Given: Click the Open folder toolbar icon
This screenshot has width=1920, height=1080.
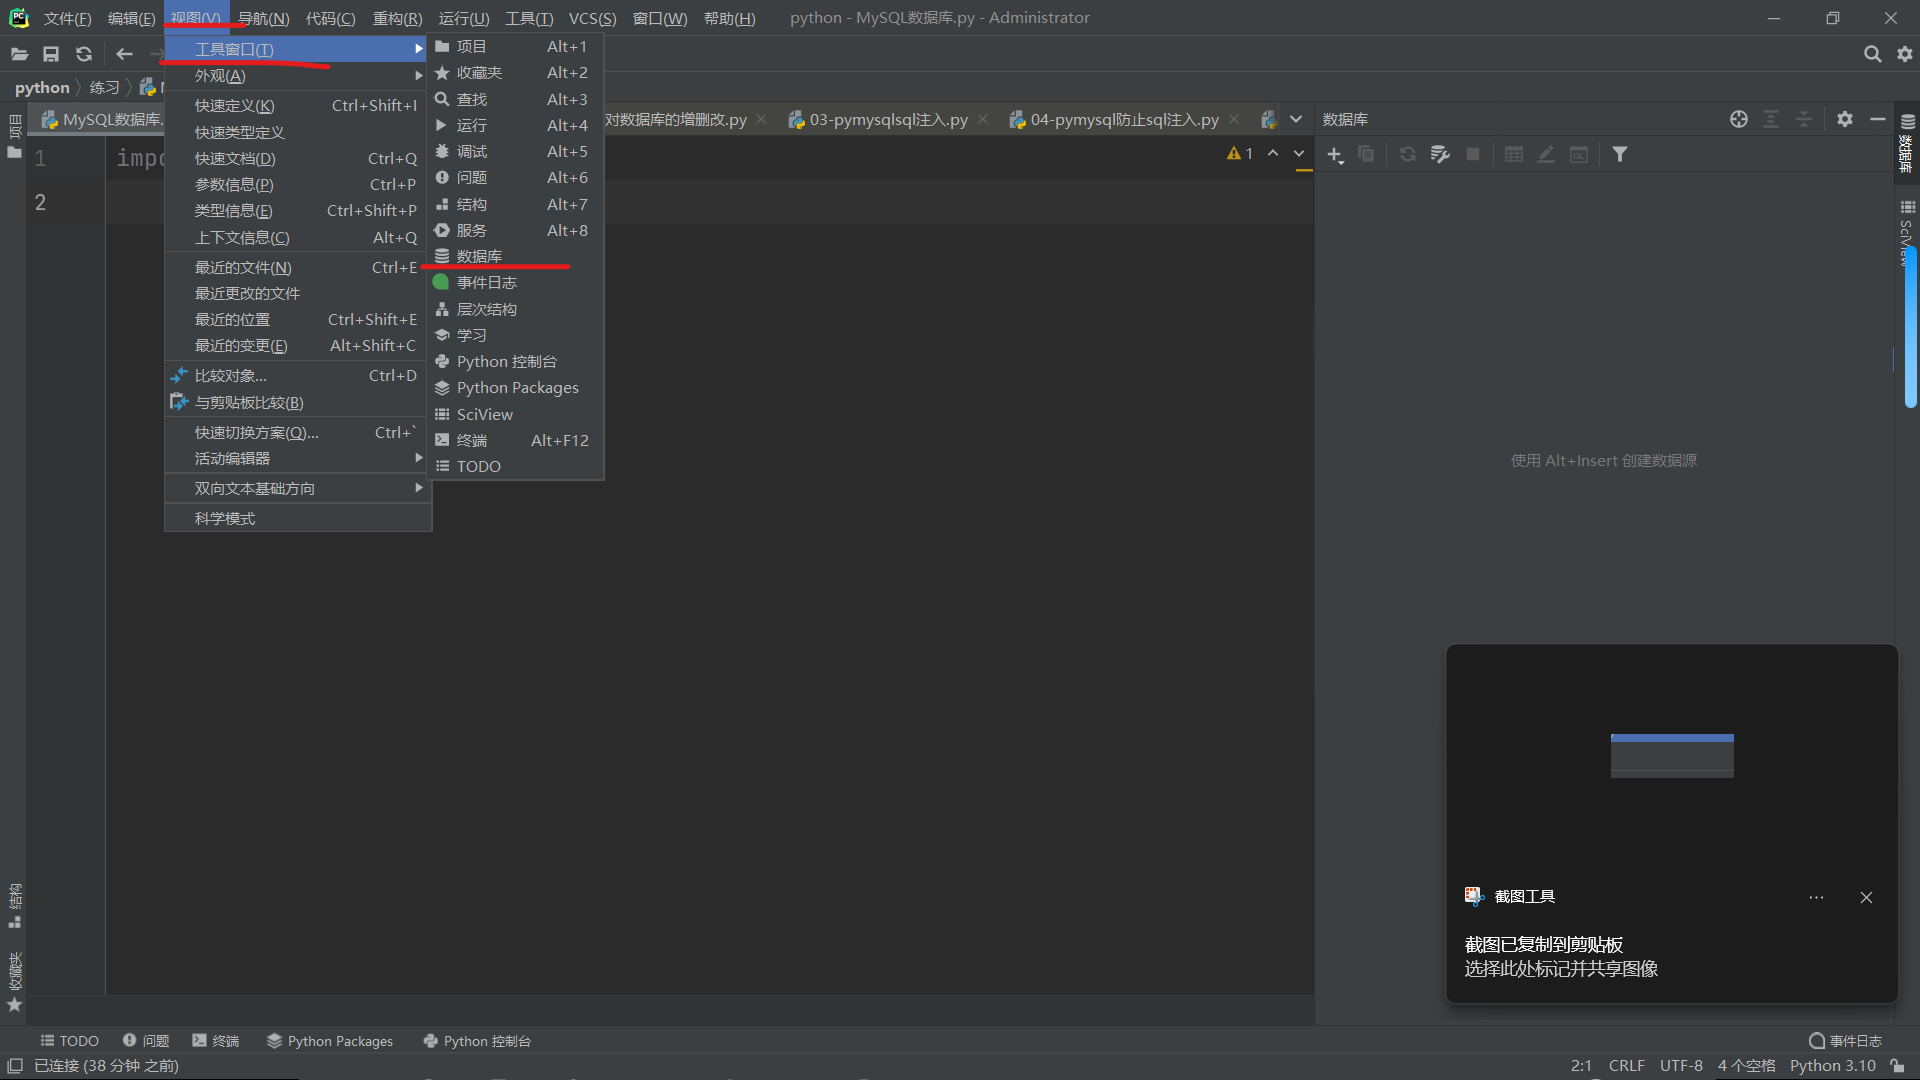Looking at the screenshot, I should click(x=19, y=54).
